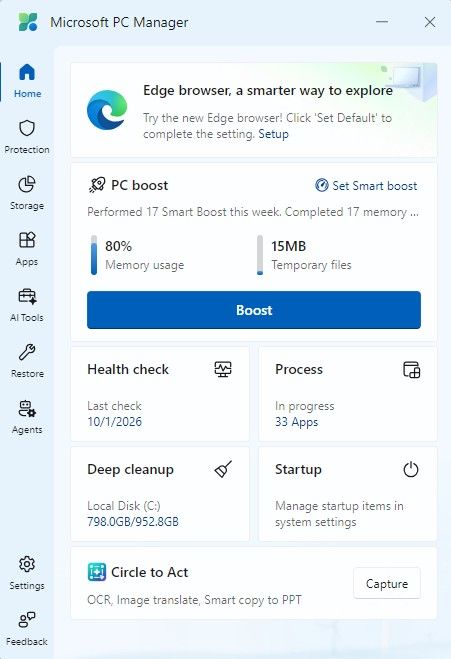Click the Circle to Act icon
Viewport: 451px width, 659px height.
click(97, 572)
